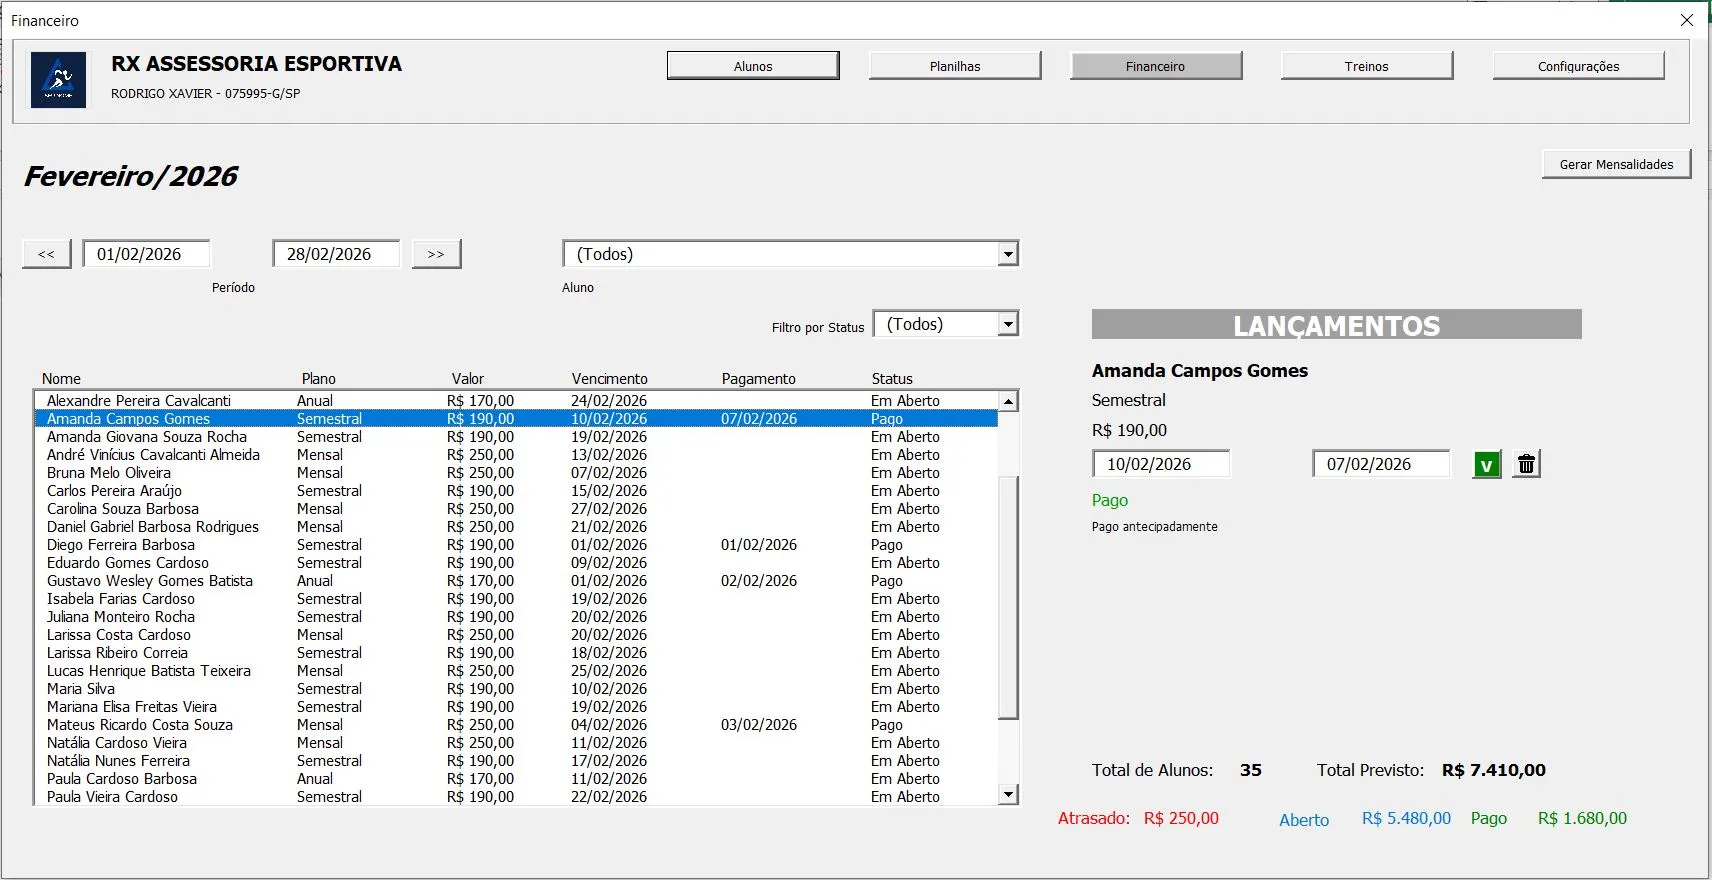Select the Financeiro navigation button
This screenshot has width=1712, height=880.
pyautogui.click(x=1155, y=66)
